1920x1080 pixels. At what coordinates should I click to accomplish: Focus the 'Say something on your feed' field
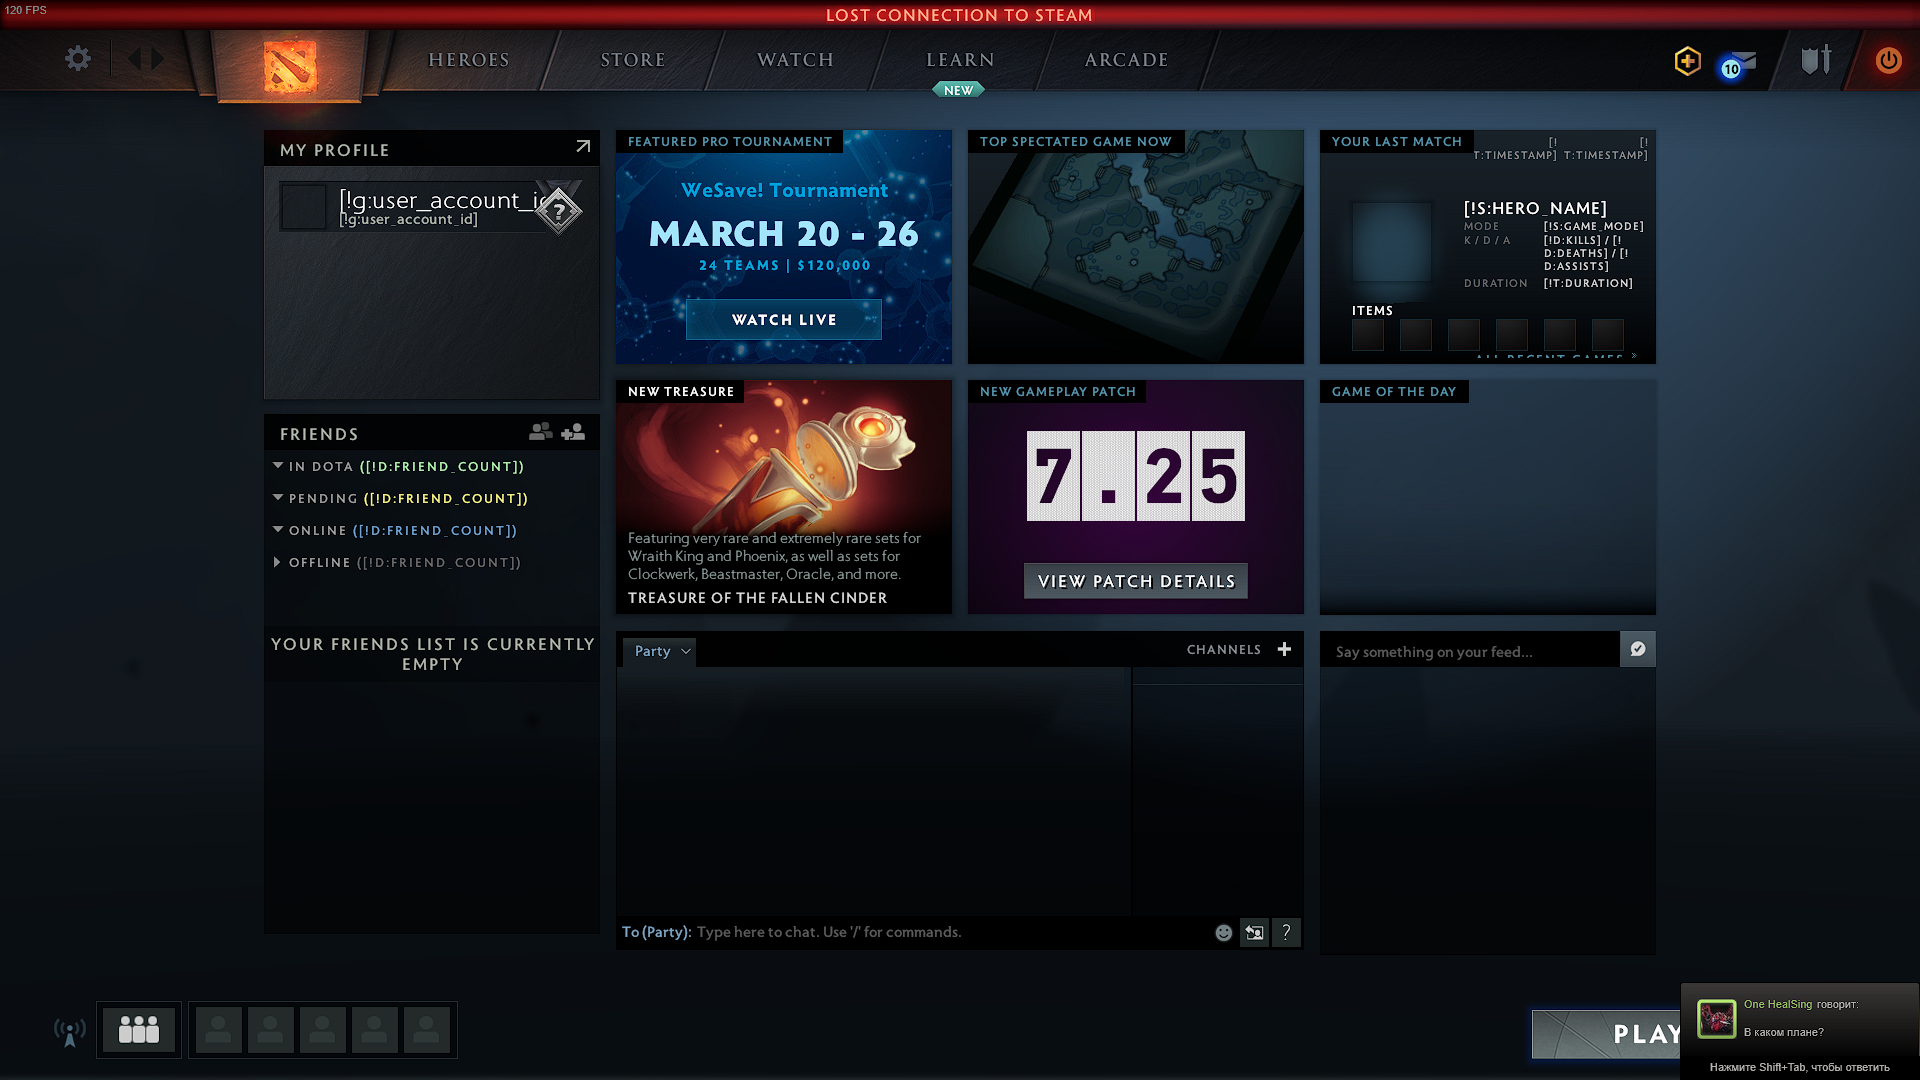(x=1470, y=651)
